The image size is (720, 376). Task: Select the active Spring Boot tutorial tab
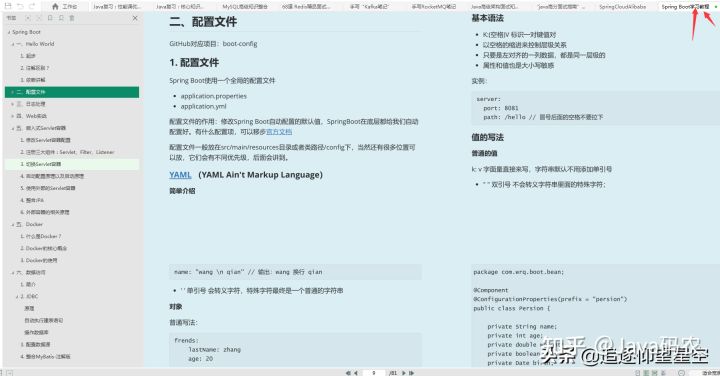tap(685, 7)
